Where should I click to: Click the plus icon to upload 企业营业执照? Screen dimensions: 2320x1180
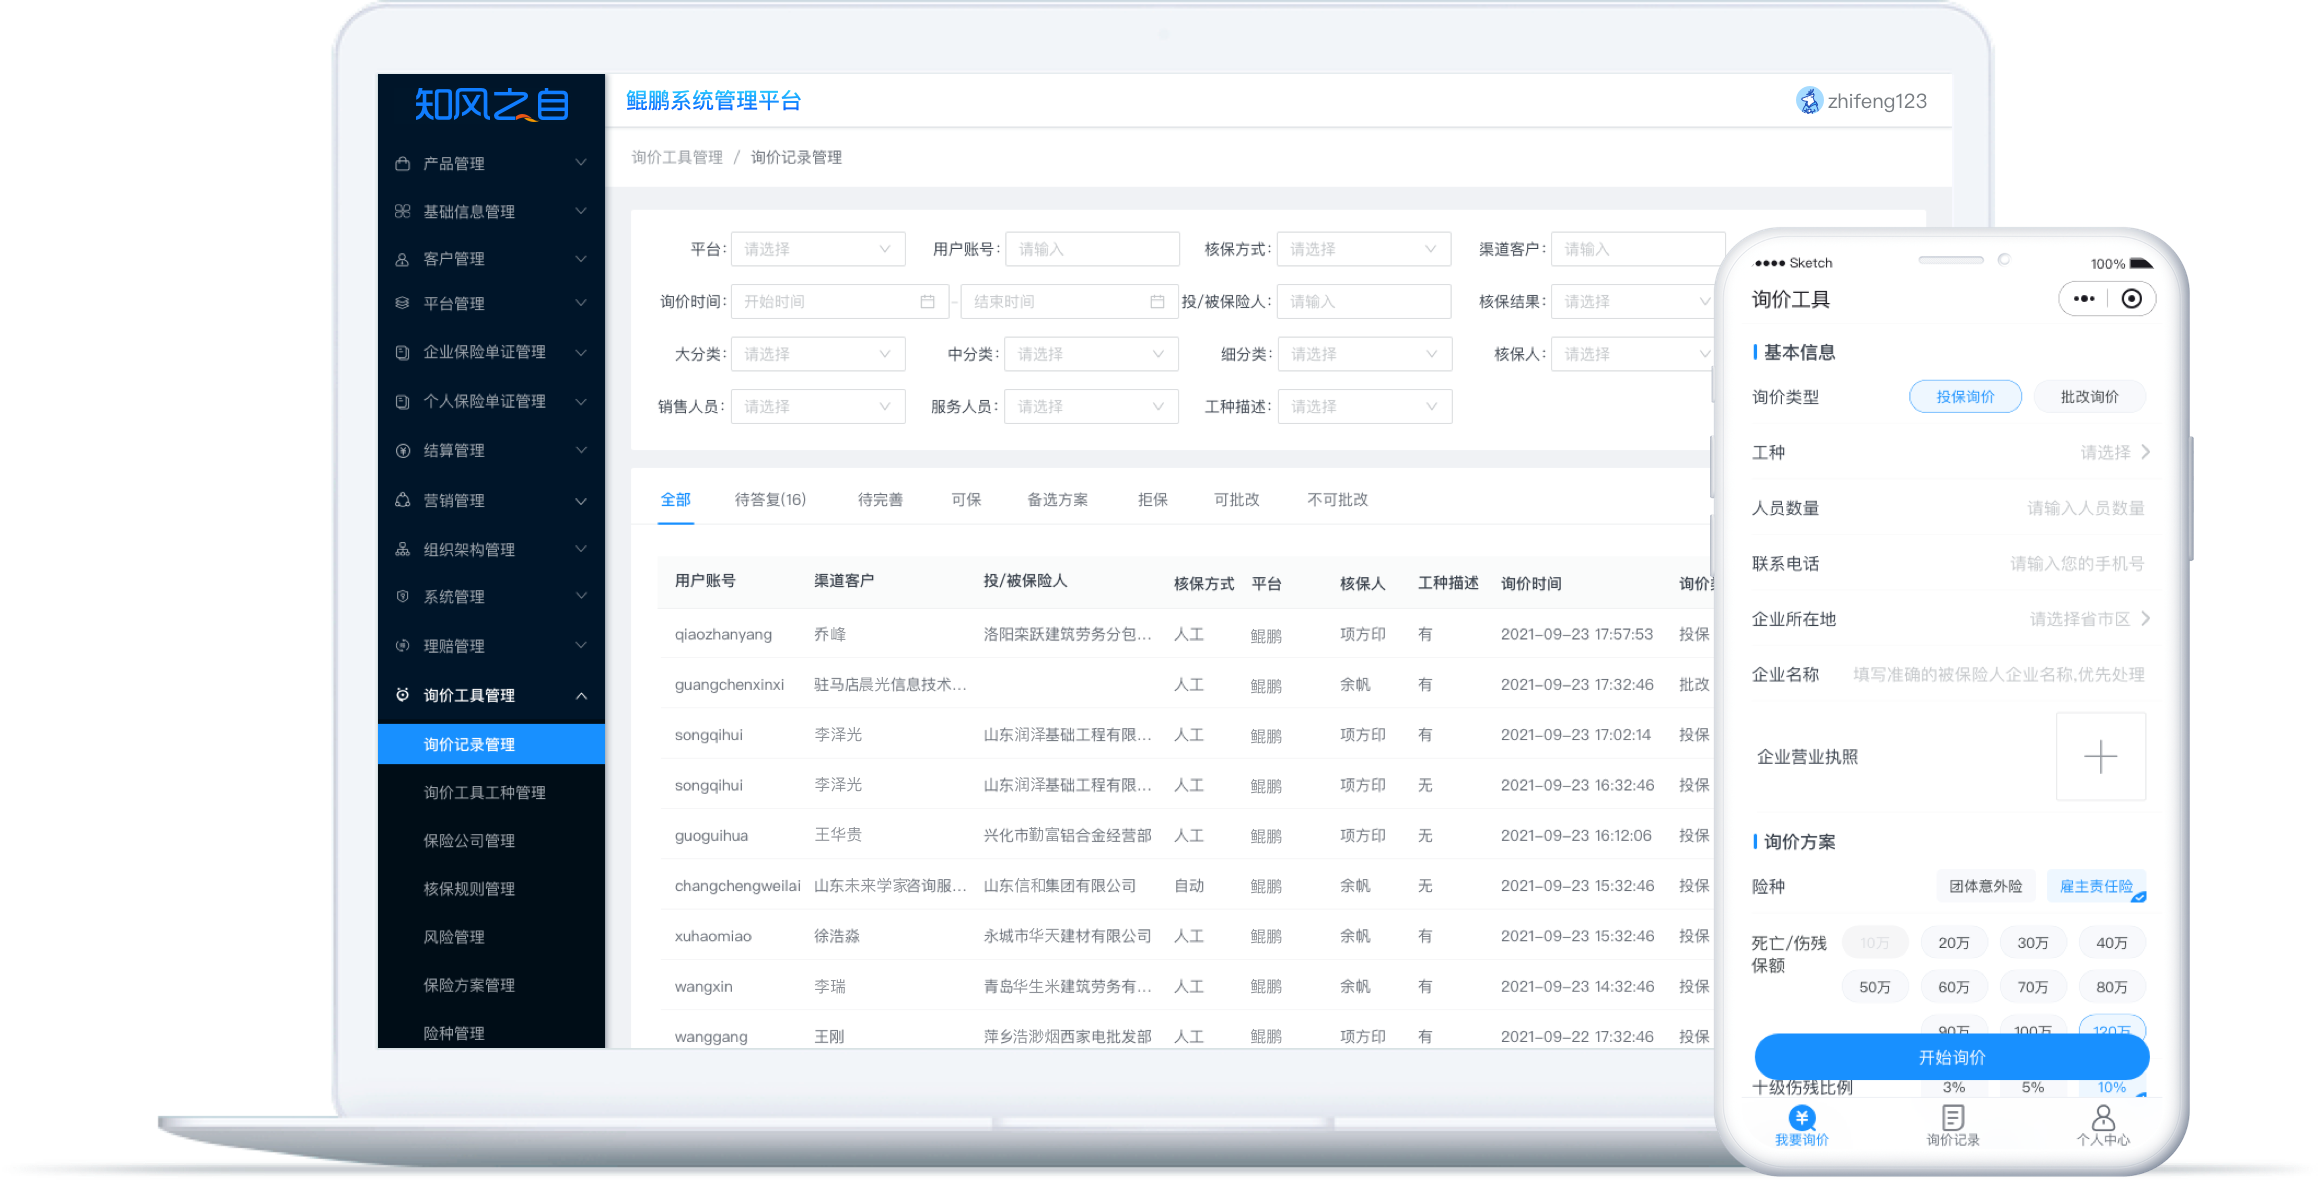point(2100,757)
